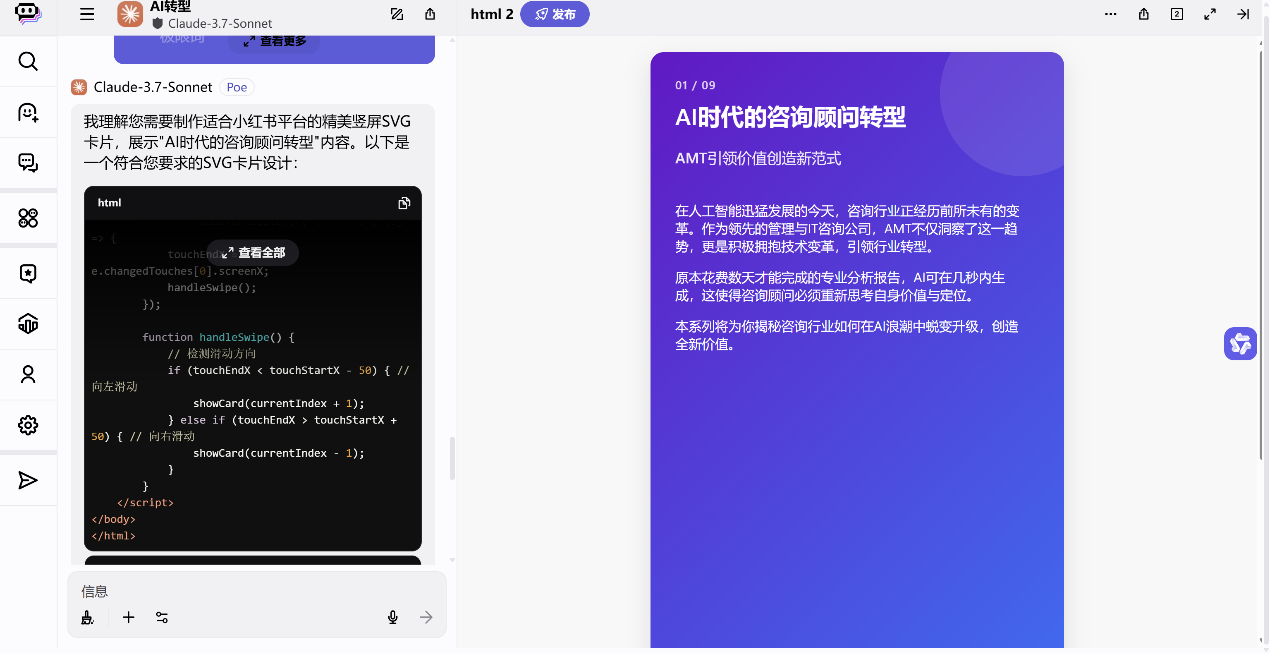Open the creators chart sidebar icon

28,323
